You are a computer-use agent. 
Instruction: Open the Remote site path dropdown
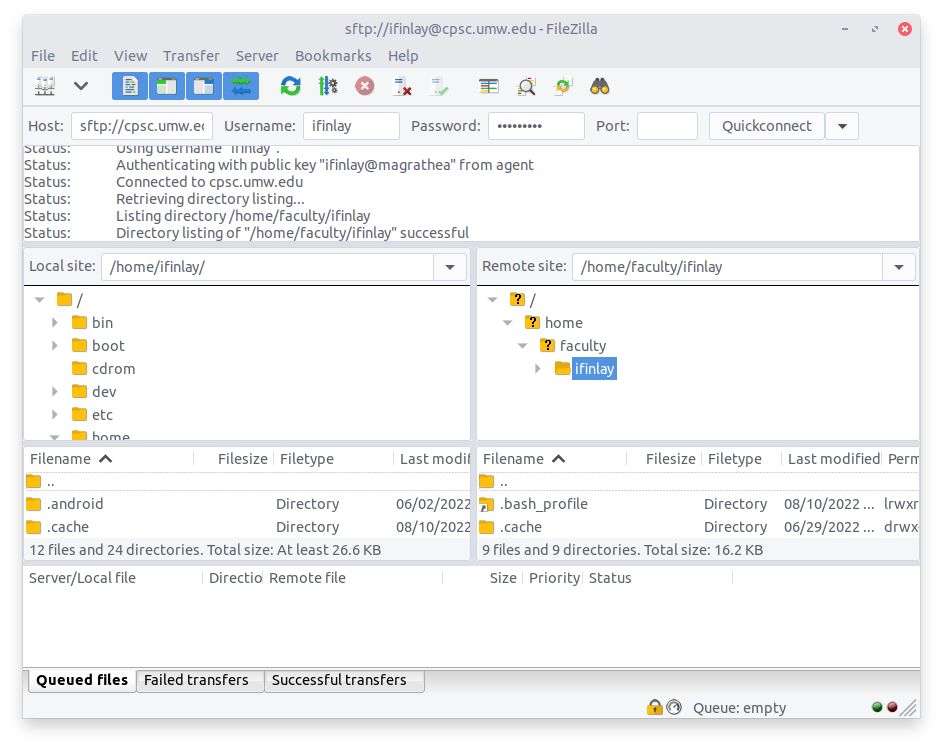pos(899,267)
